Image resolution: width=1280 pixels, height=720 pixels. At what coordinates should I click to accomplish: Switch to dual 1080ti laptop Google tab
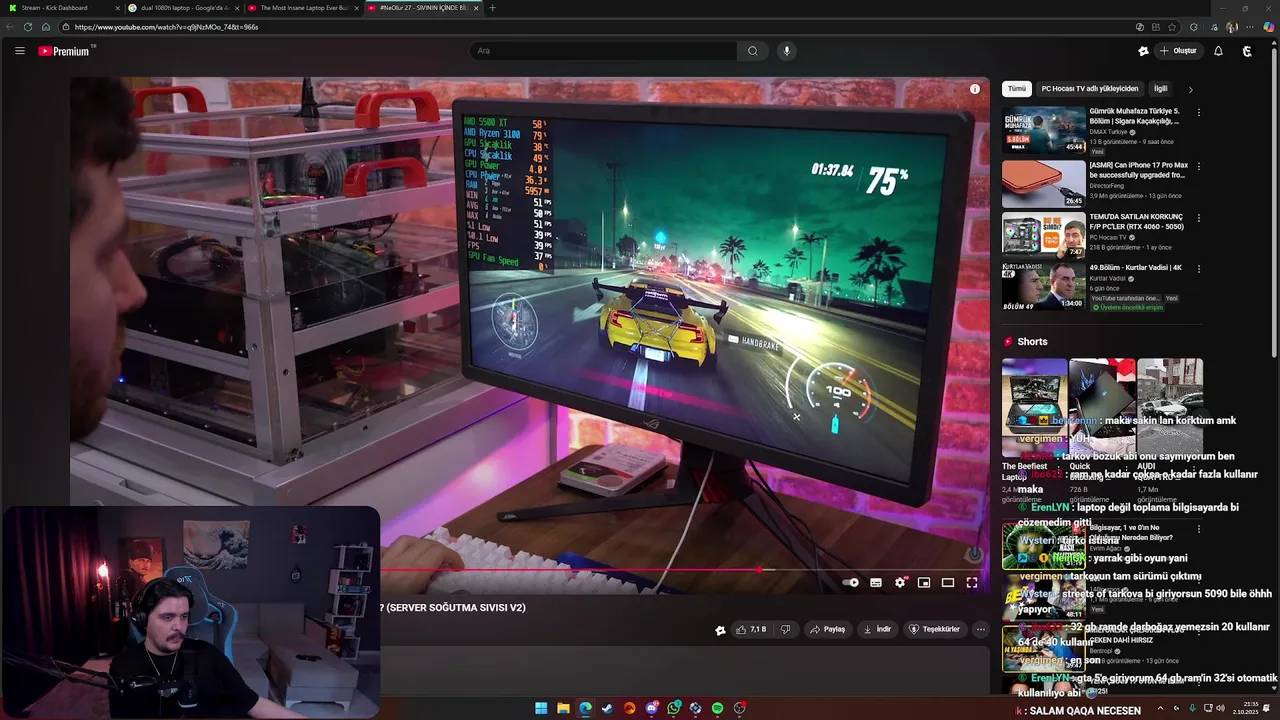coord(183,8)
